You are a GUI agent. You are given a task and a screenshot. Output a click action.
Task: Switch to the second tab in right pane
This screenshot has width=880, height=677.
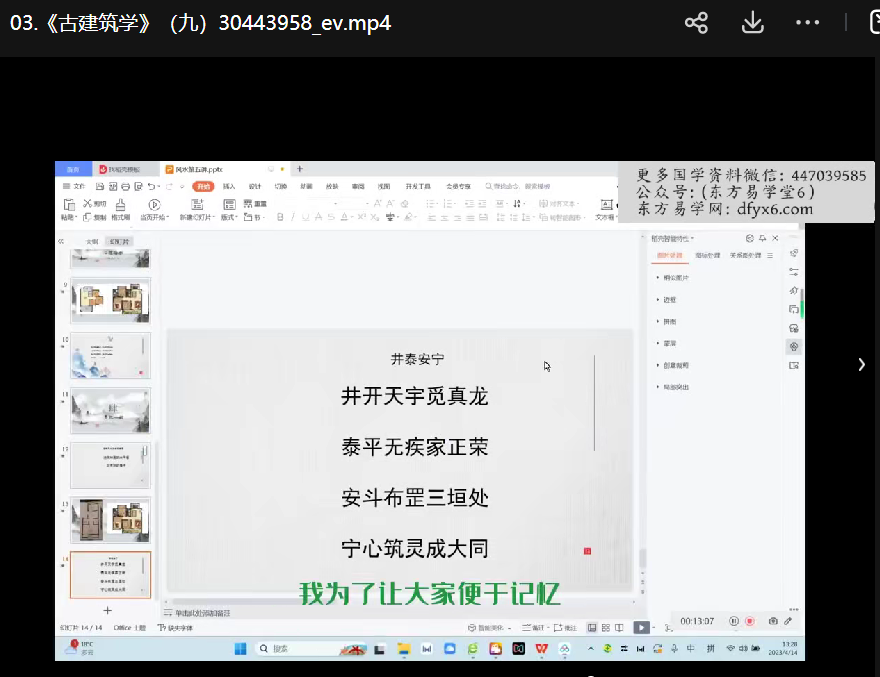(707, 256)
